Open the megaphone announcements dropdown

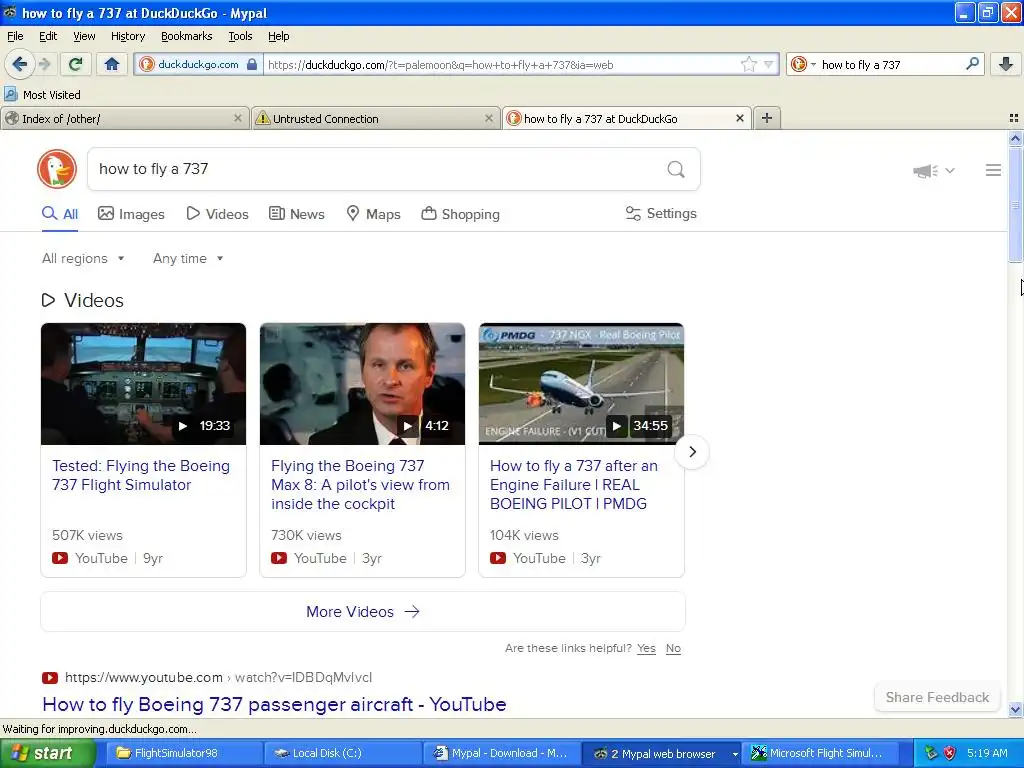click(x=934, y=170)
